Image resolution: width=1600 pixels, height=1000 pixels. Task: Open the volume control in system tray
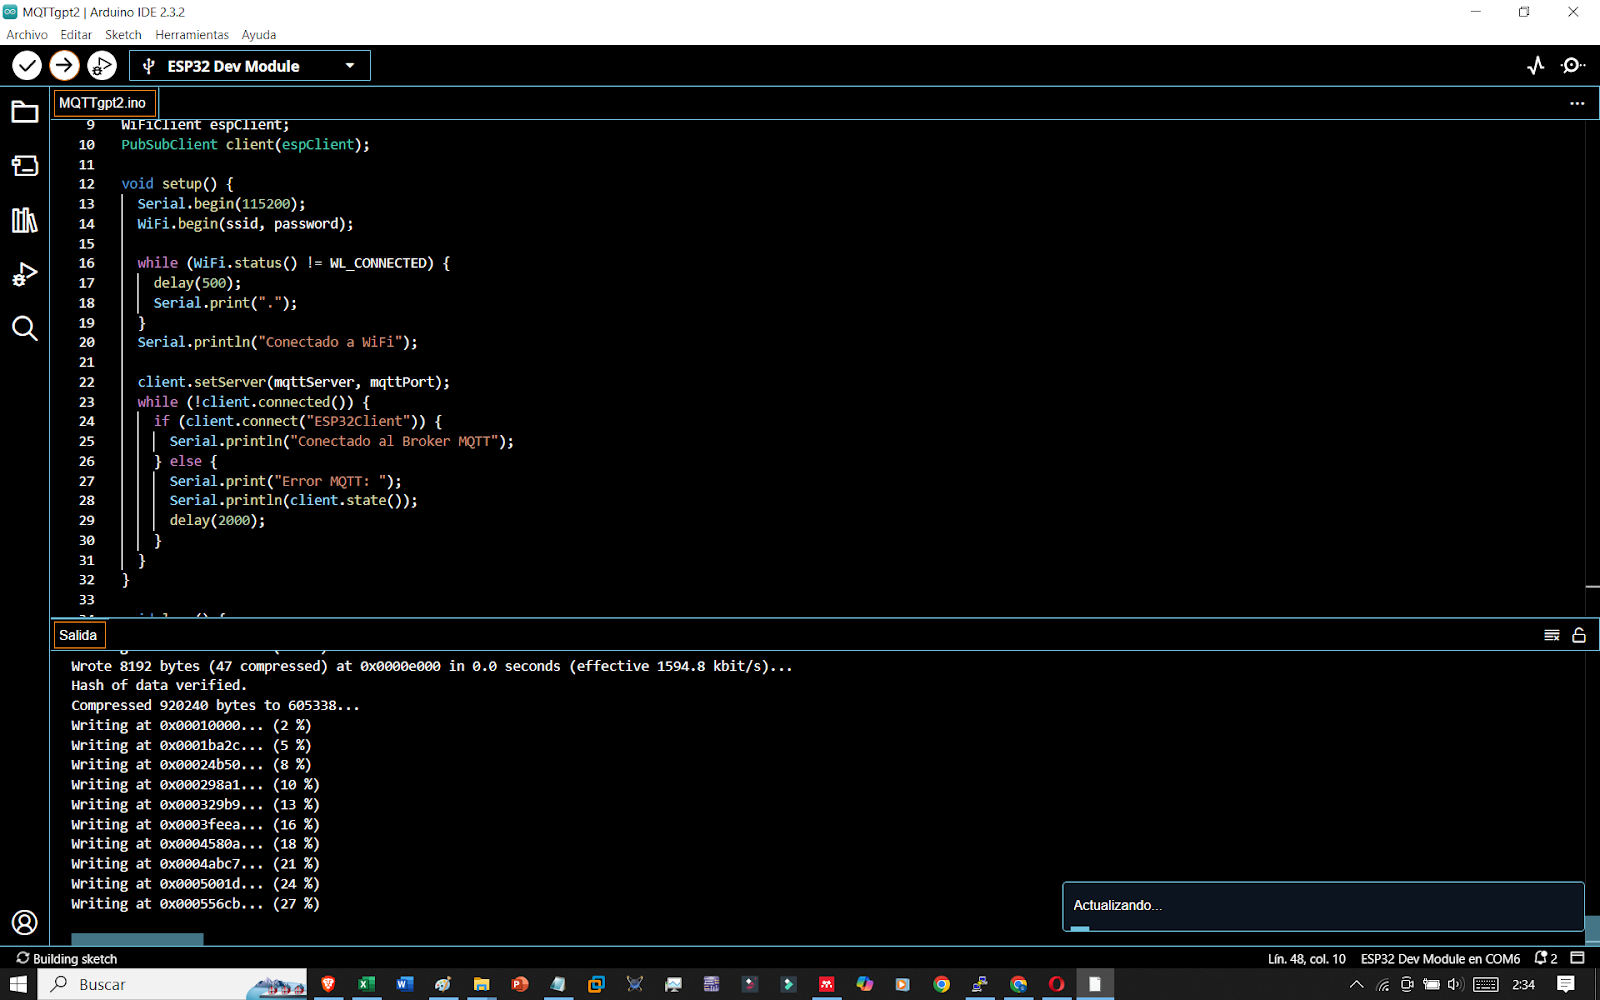(x=1455, y=984)
